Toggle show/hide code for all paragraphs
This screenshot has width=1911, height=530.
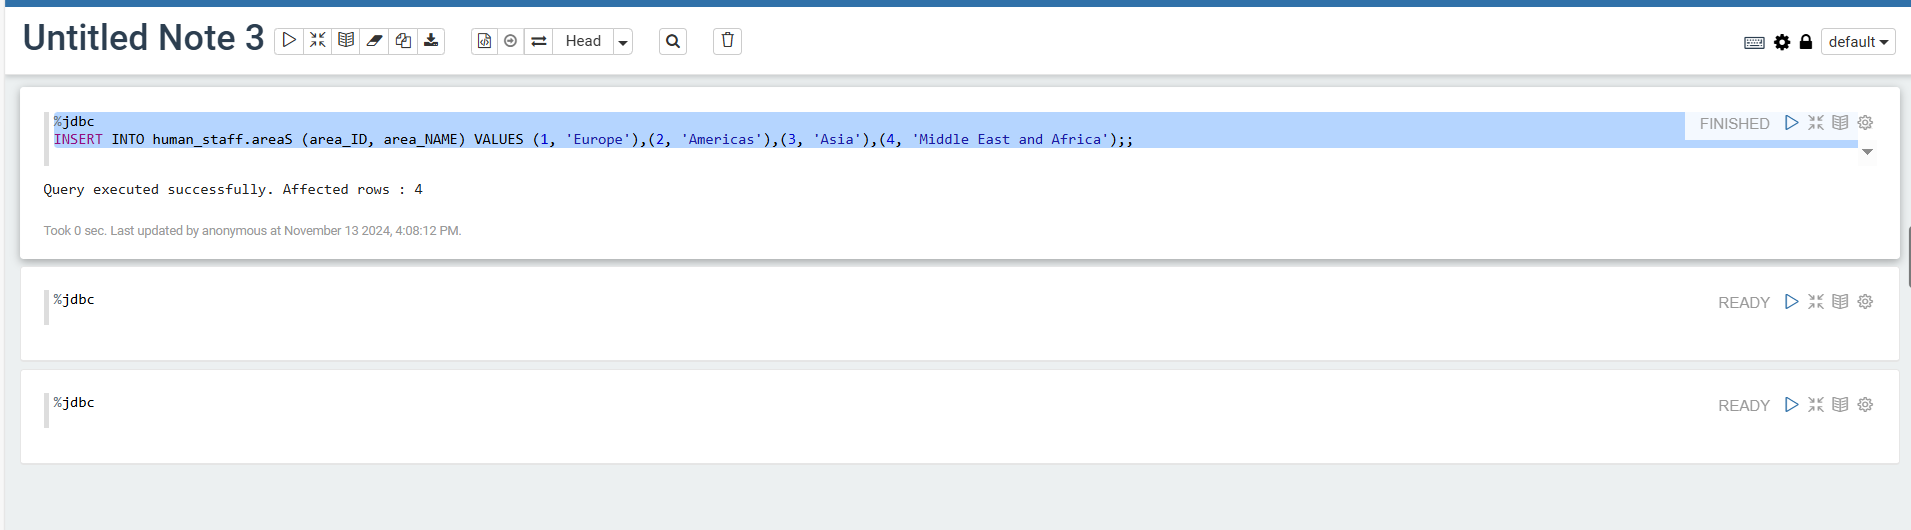[317, 41]
